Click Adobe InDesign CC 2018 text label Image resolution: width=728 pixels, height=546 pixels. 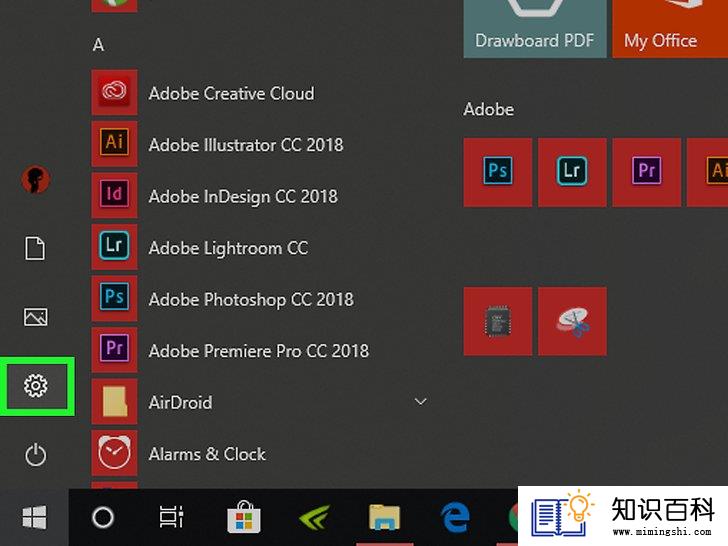tap(243, 196)
